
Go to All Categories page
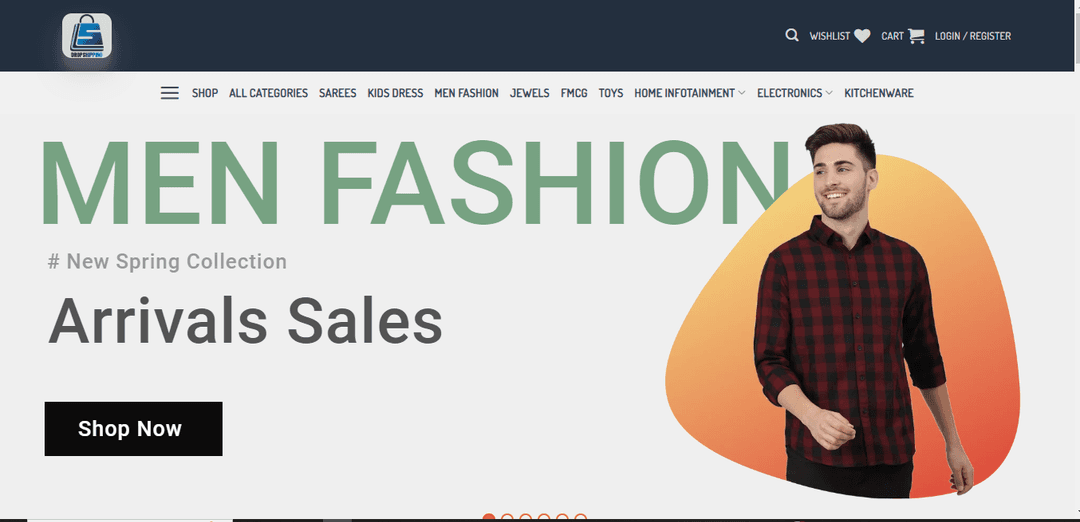point(269,93)
